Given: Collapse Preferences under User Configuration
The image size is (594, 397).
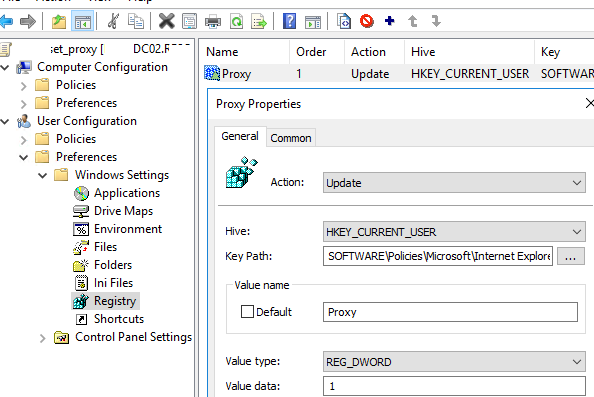Looking at the screenshot, I should (23, 157).
